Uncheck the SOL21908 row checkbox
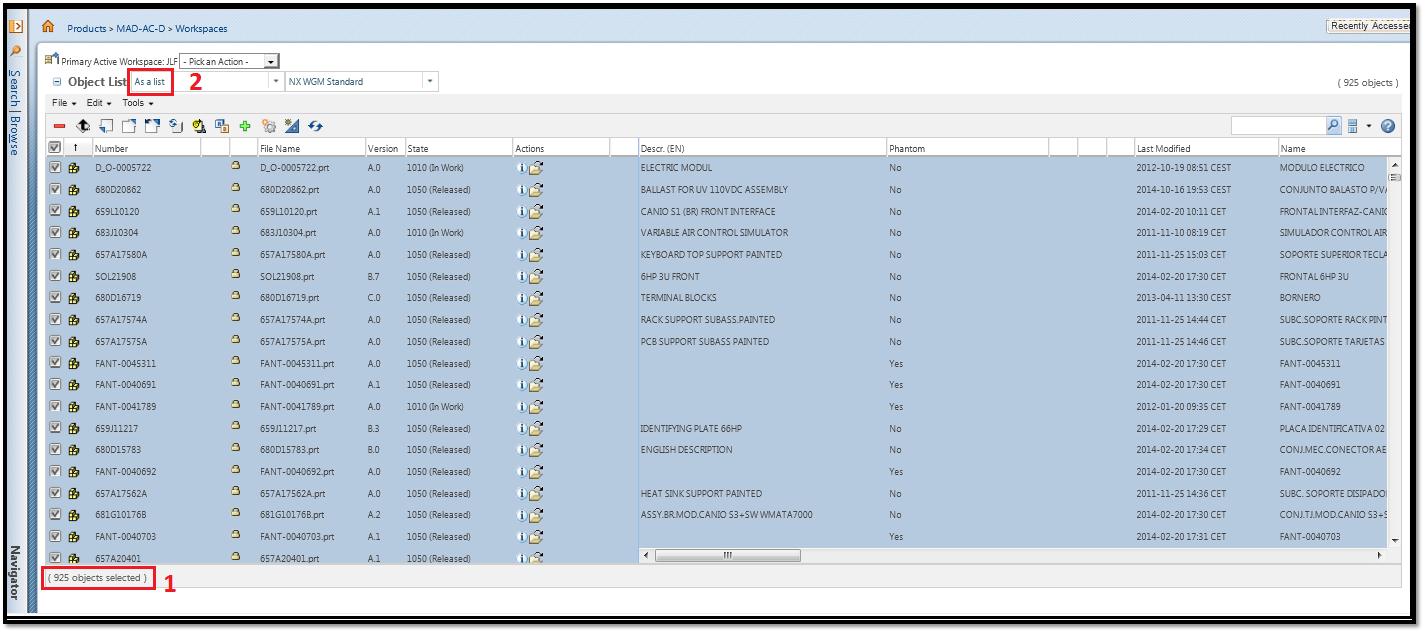 click(x=55, y=277)
